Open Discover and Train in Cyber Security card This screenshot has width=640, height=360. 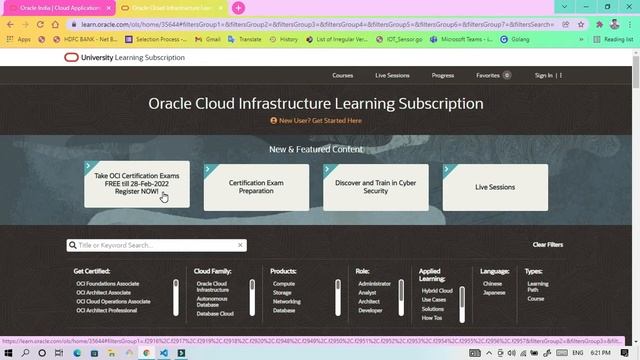point(376,187)
